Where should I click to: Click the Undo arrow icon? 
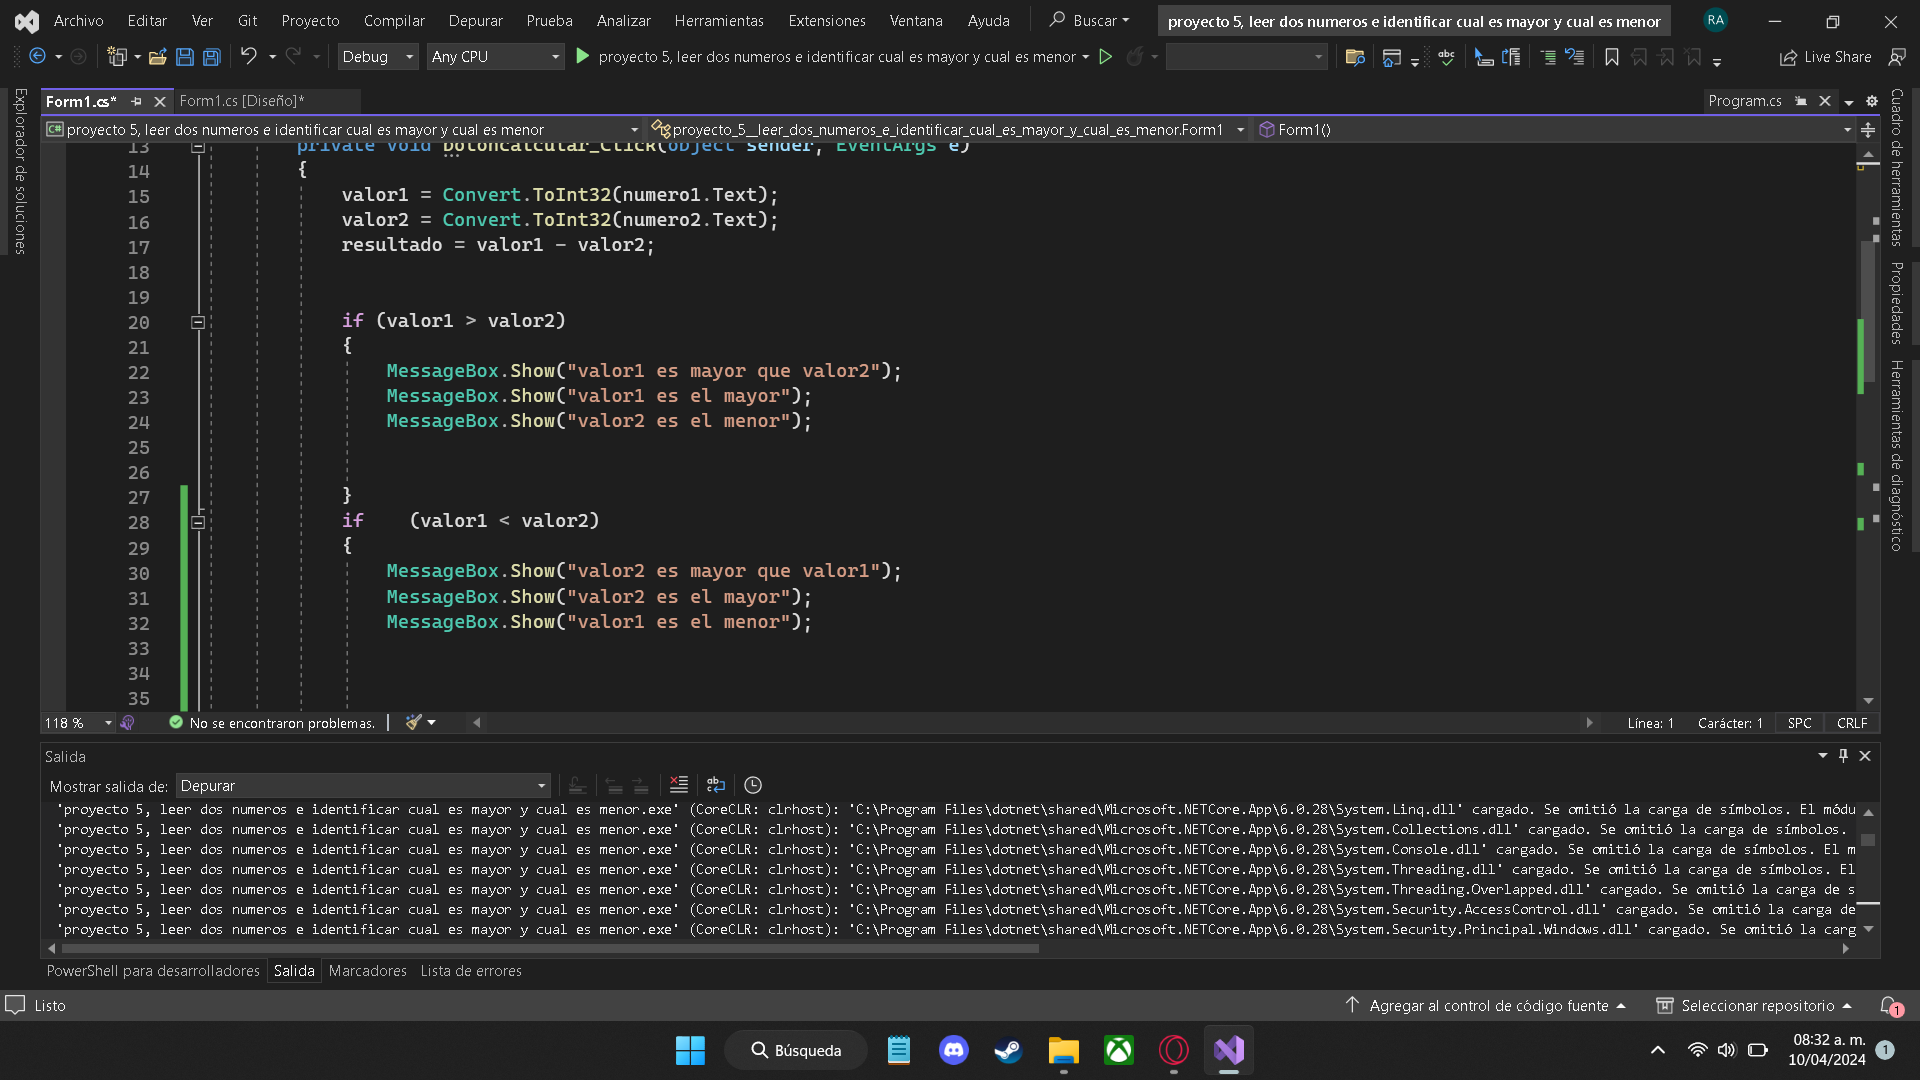(248, 57)
